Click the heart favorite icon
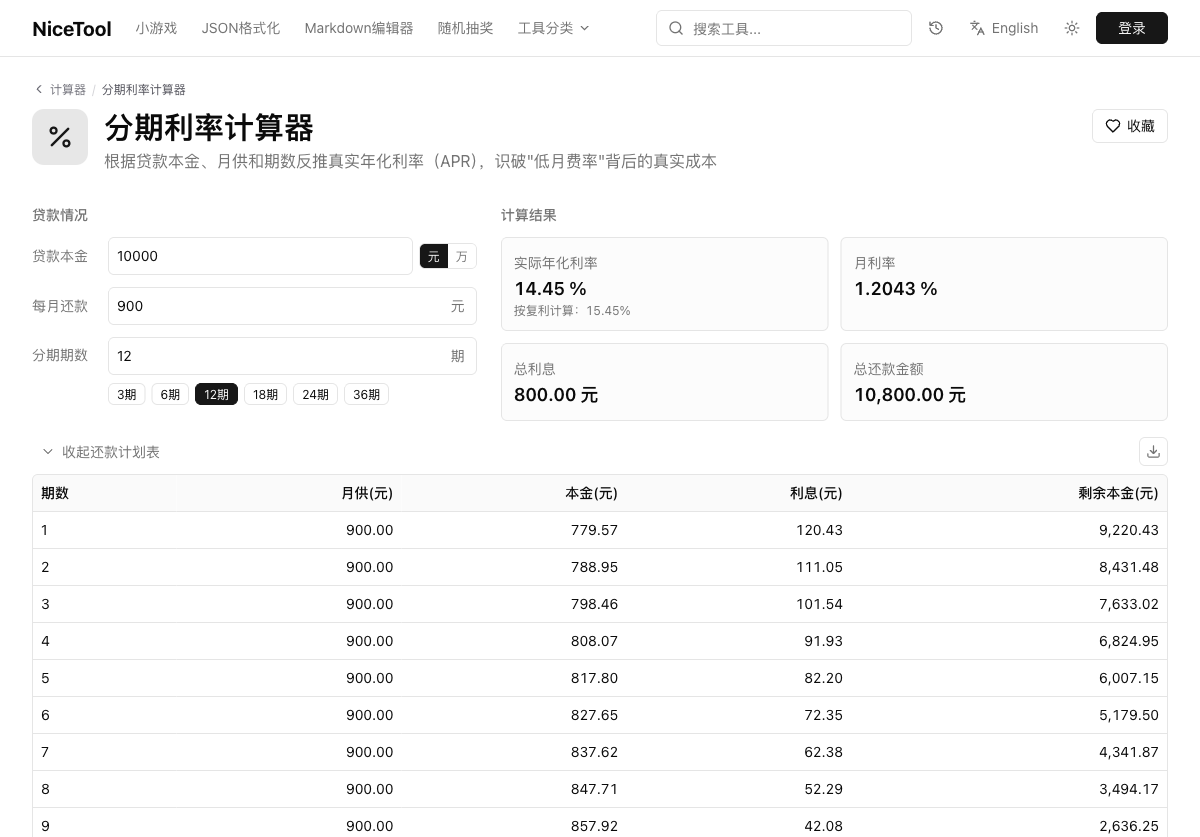The width and height of the screenshot is (1200, 837). pos(1113,126)
